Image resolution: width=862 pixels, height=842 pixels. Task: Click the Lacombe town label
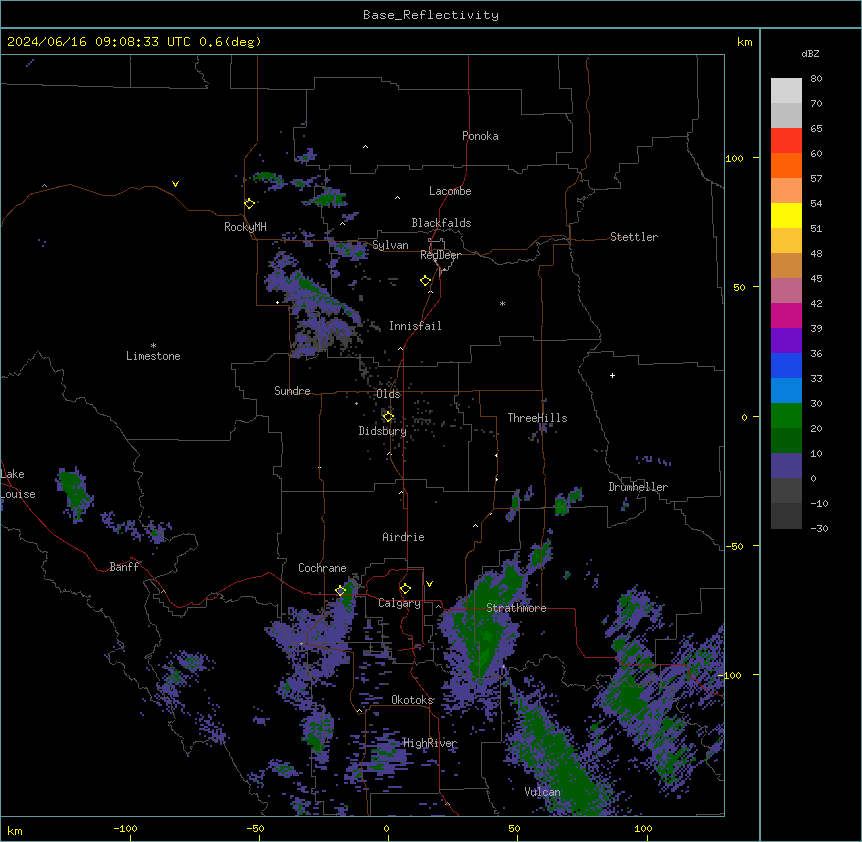tap(450, 191)
